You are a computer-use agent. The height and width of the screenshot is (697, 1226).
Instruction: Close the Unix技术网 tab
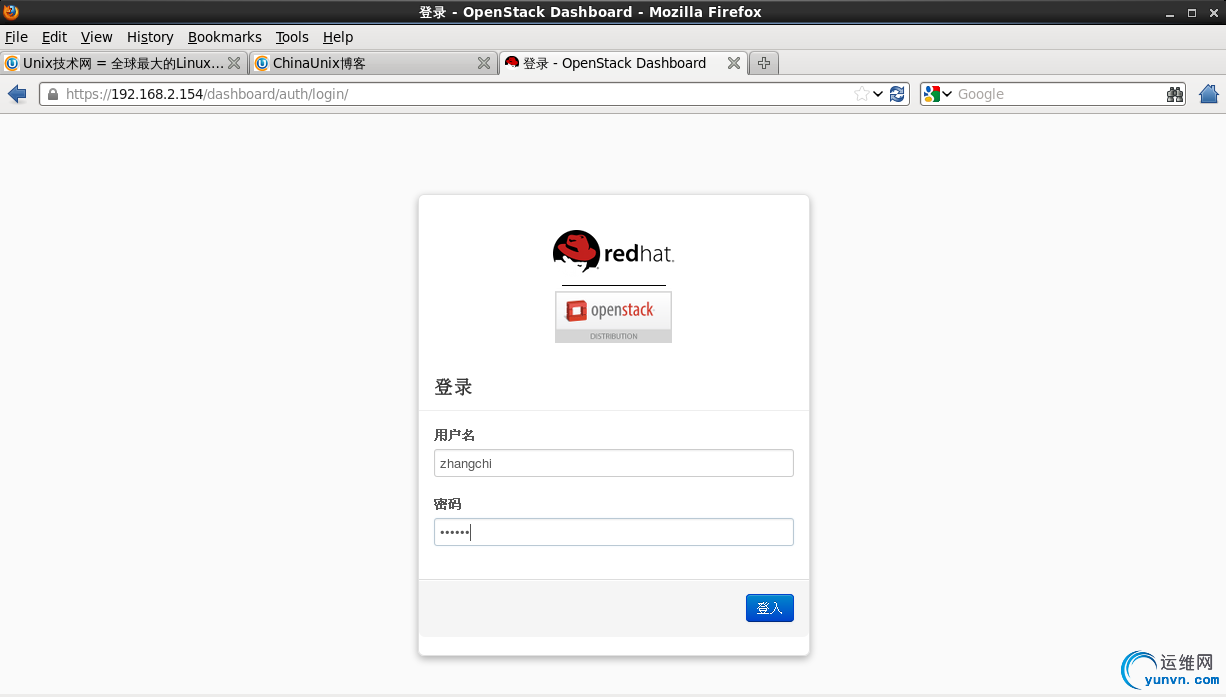234,63
